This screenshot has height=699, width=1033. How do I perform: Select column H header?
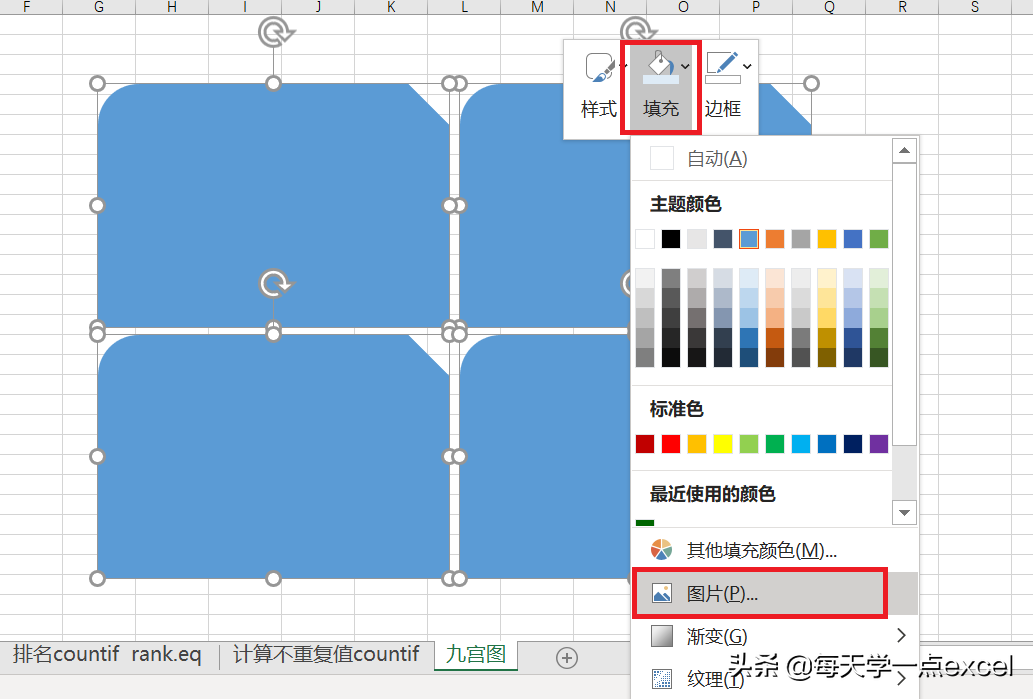pos(171,7)
